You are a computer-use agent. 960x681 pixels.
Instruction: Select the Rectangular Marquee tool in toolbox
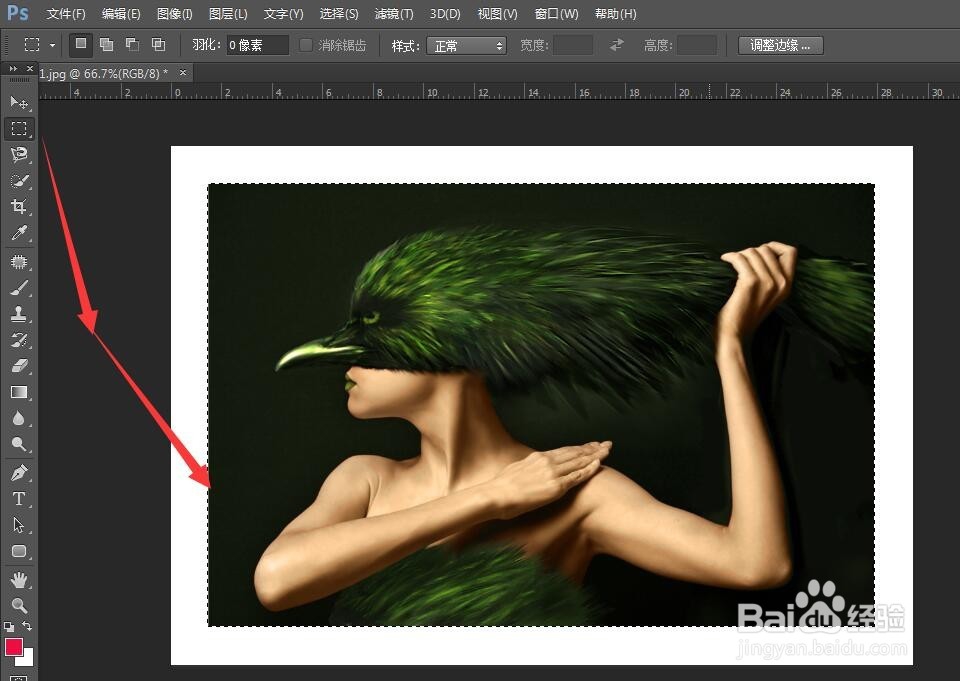click(19, 128)
